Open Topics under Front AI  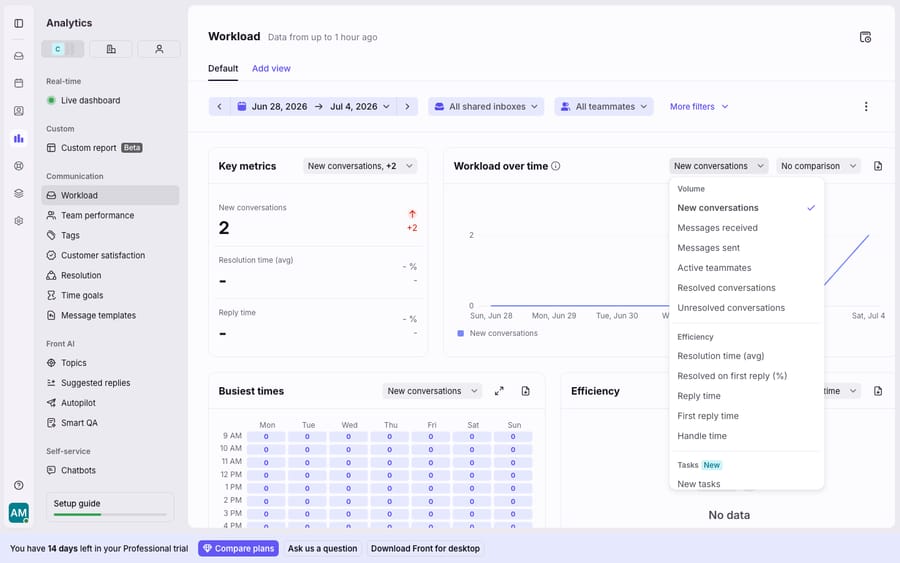[x=110, y=363]
